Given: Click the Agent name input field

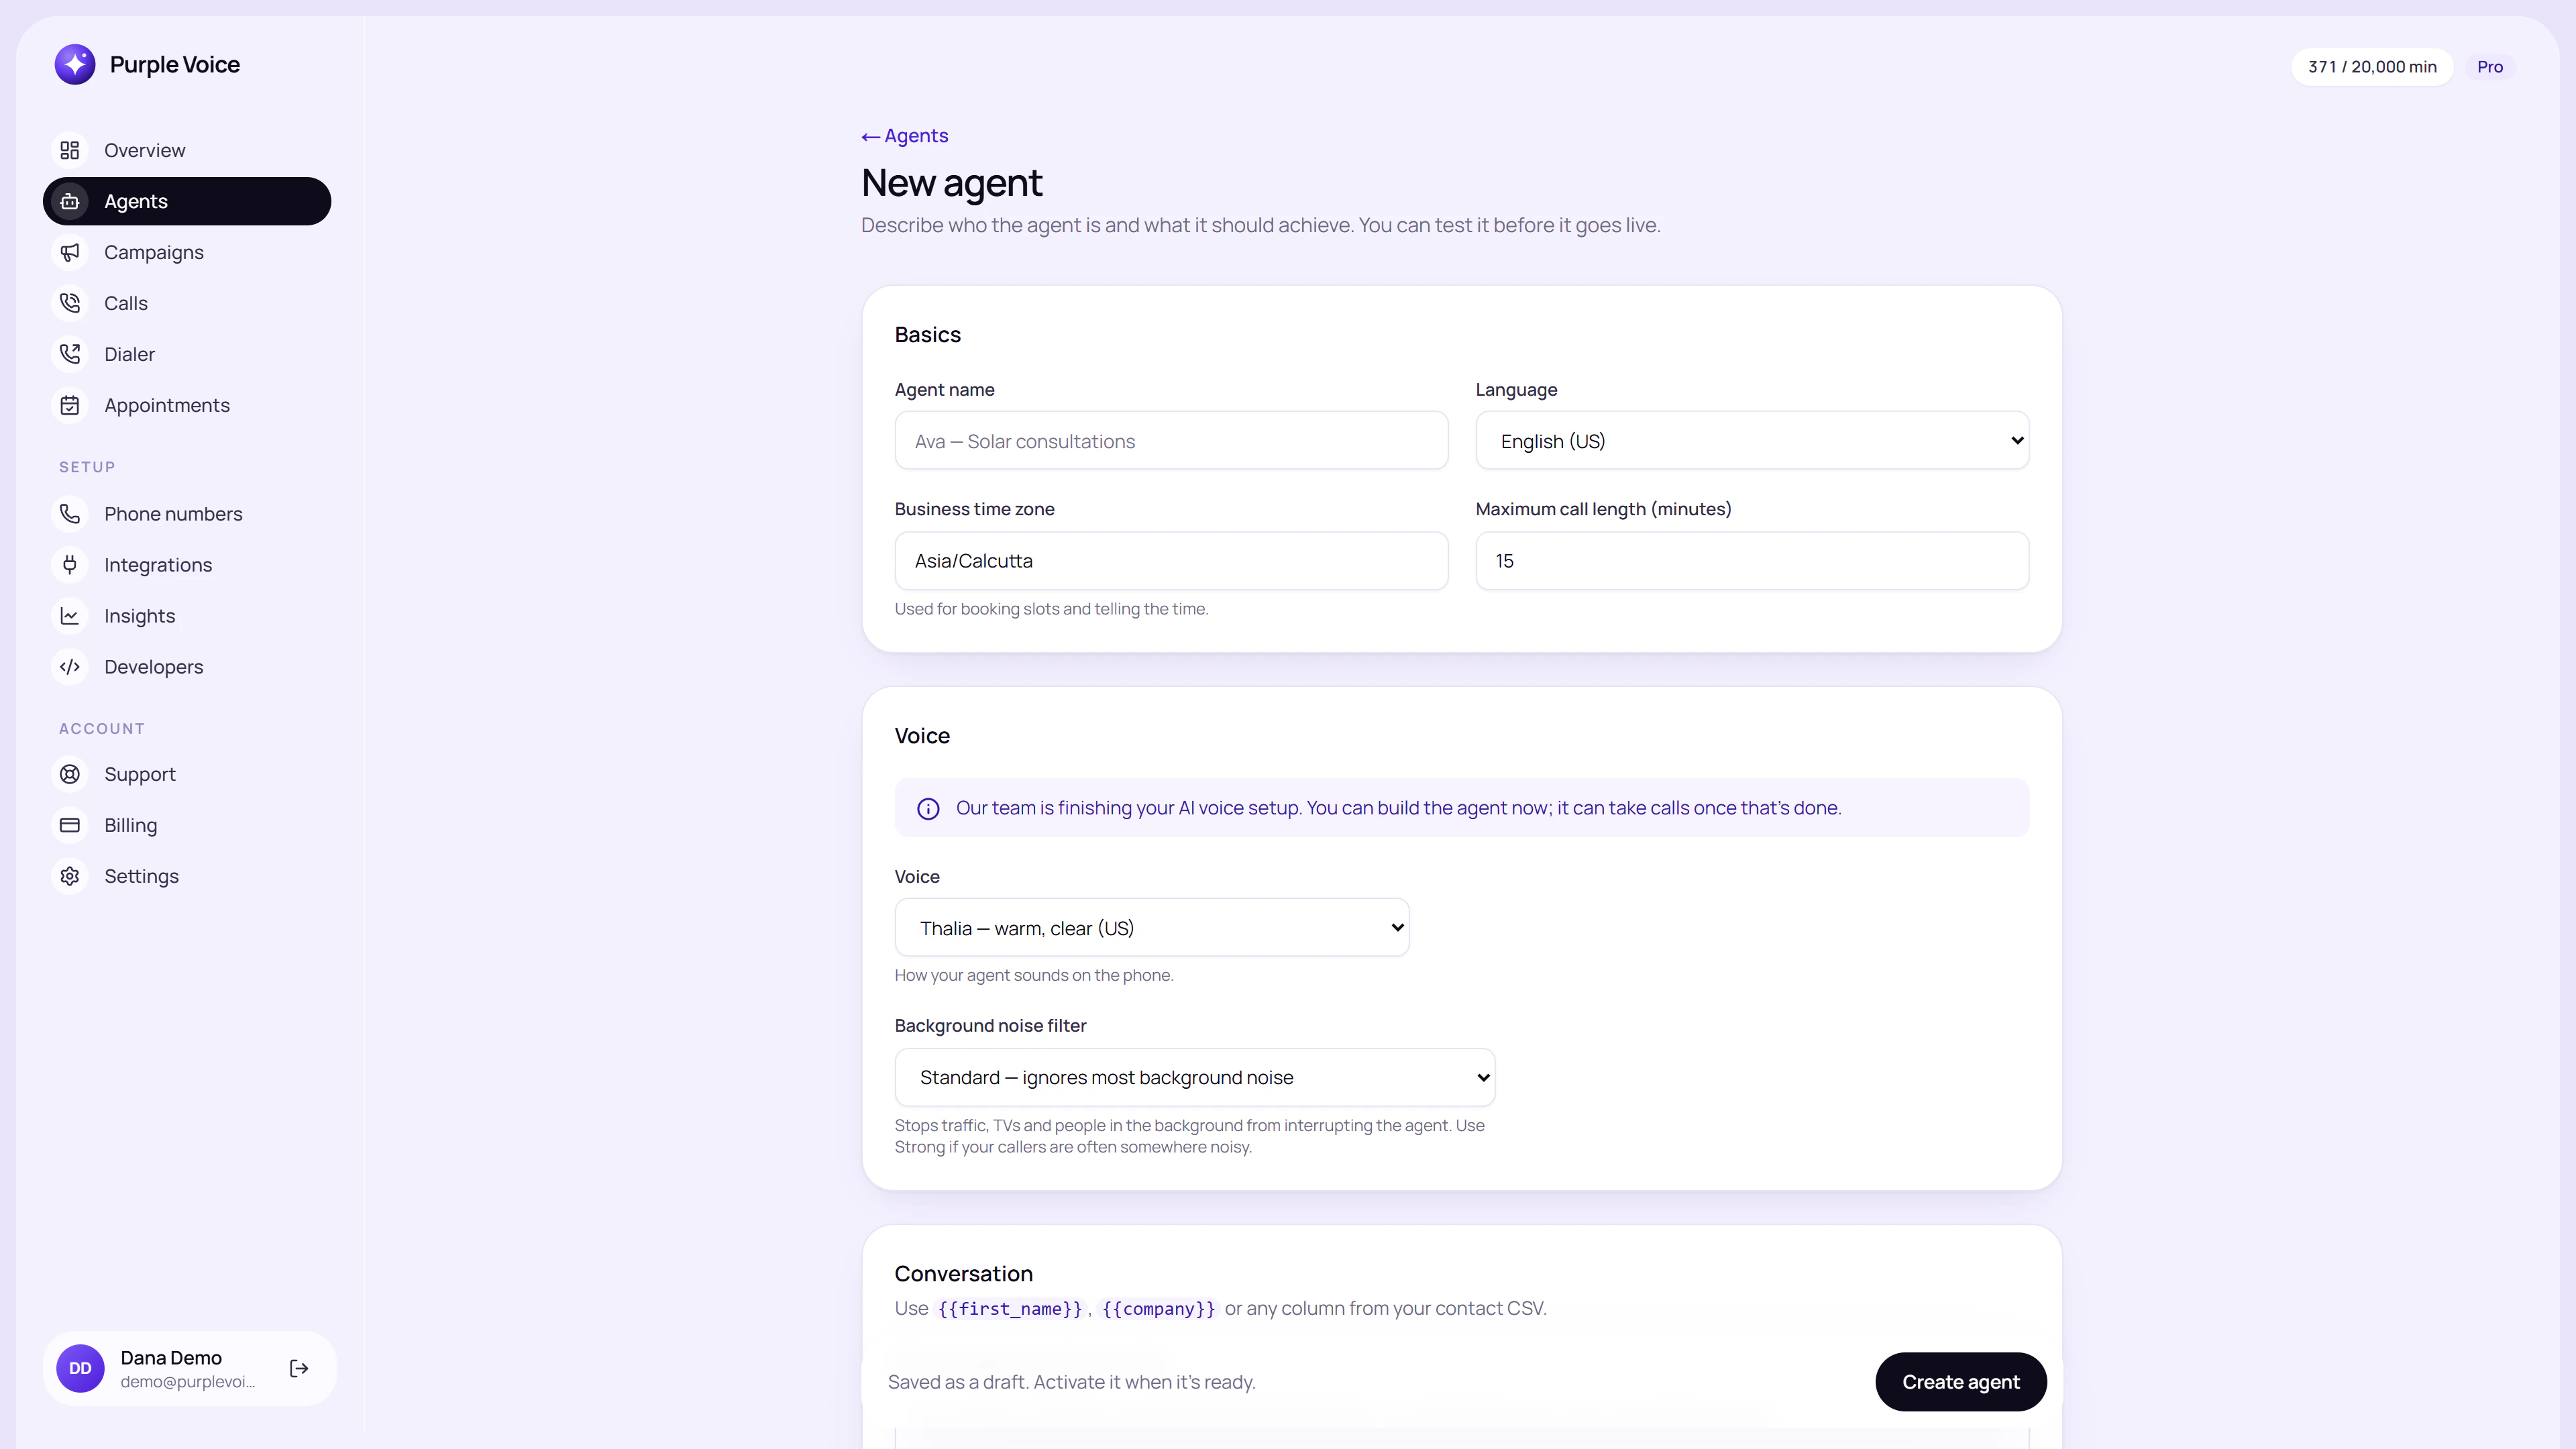Looking at the screenshot, I should tap(1171, 440).
